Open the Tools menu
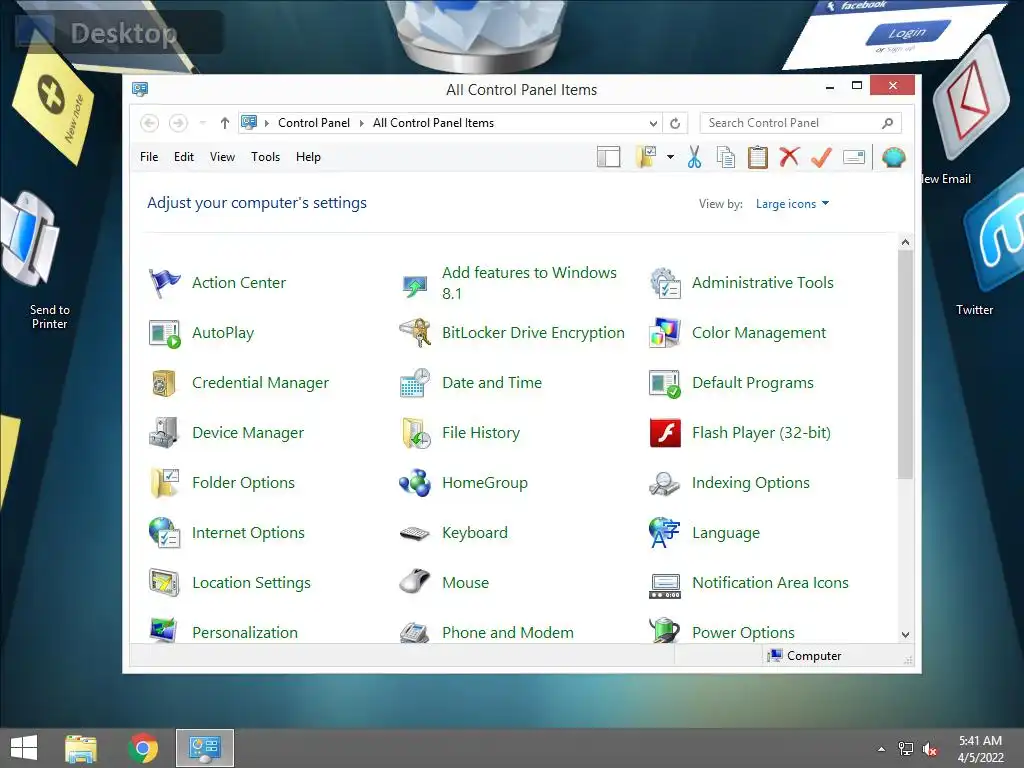The height and width of the screenshot is (768, 1024). (x=265, y=157)
